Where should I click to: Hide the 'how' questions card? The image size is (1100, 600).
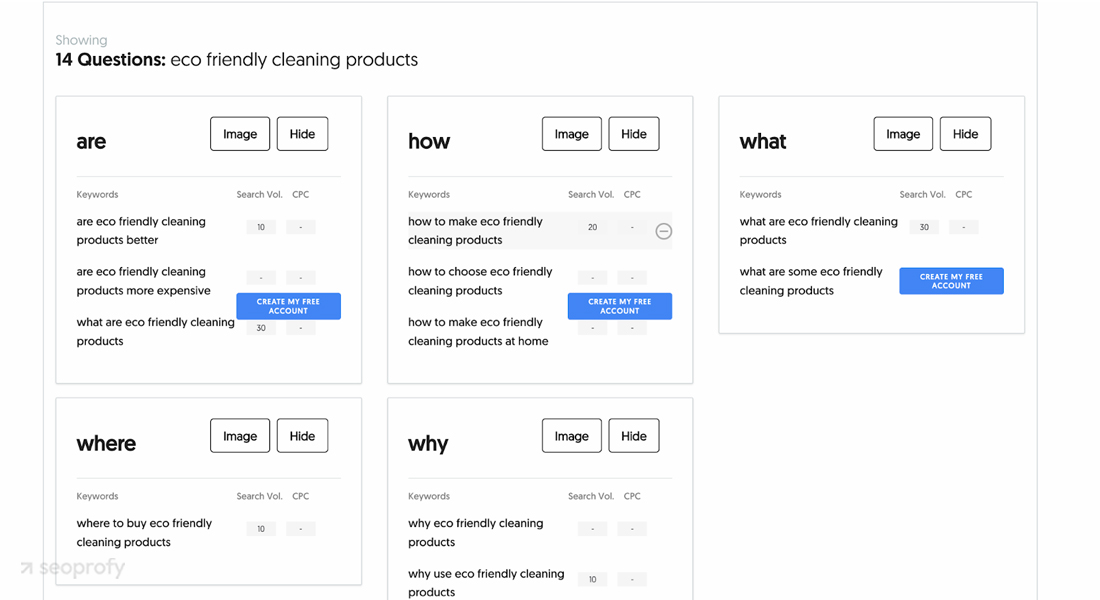633,134
